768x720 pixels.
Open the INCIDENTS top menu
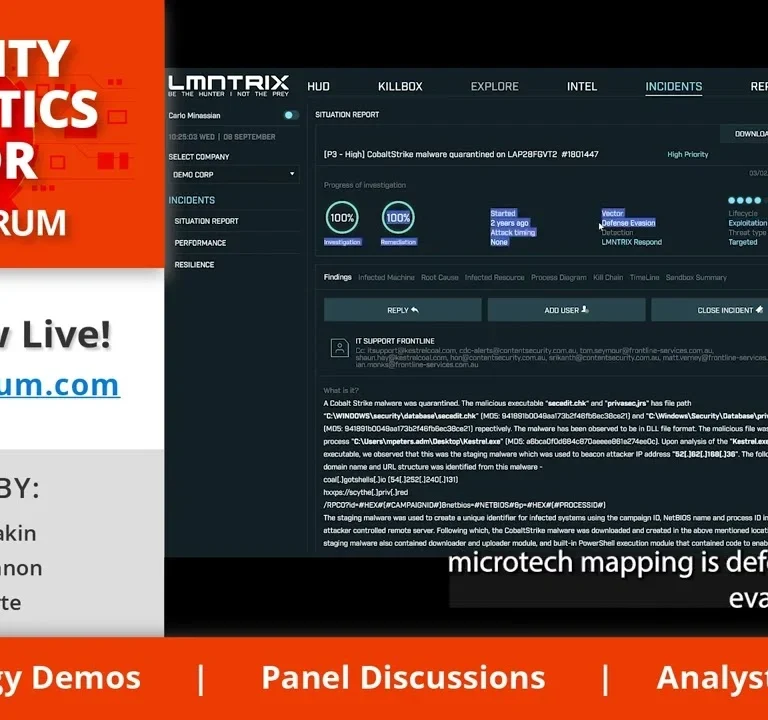click(x=673, y=87)
